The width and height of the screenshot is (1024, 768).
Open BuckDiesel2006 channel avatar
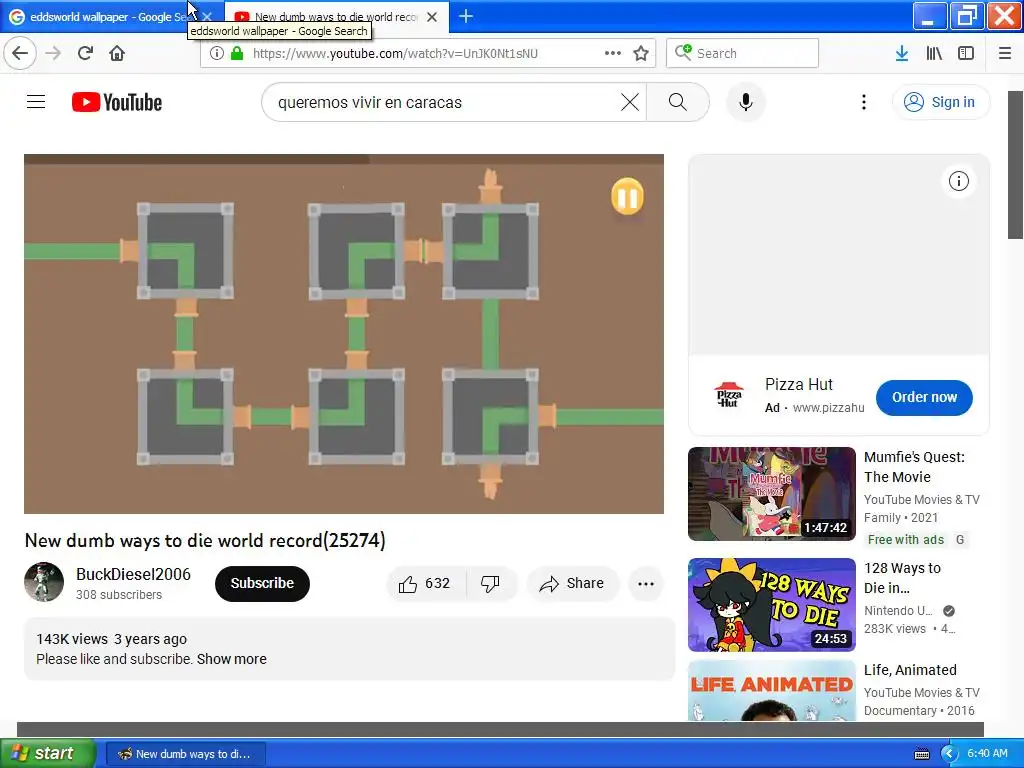tap(44, 582)
